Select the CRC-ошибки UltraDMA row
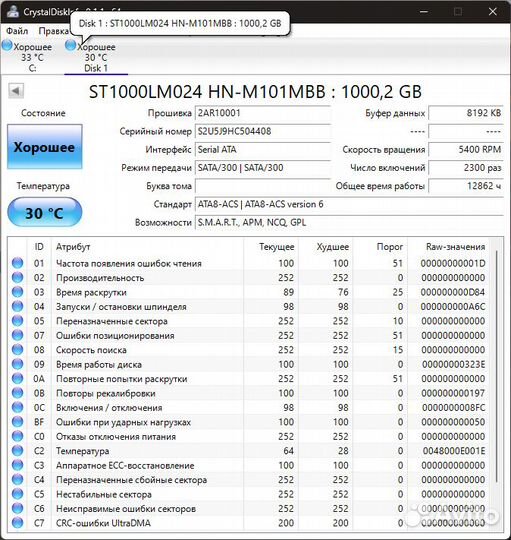Screen dimensions: 511x540 [x=249, y=523]
